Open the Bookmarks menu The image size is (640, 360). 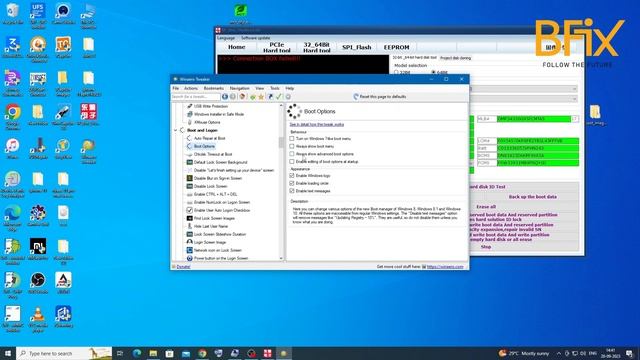(x=213, y=88)
